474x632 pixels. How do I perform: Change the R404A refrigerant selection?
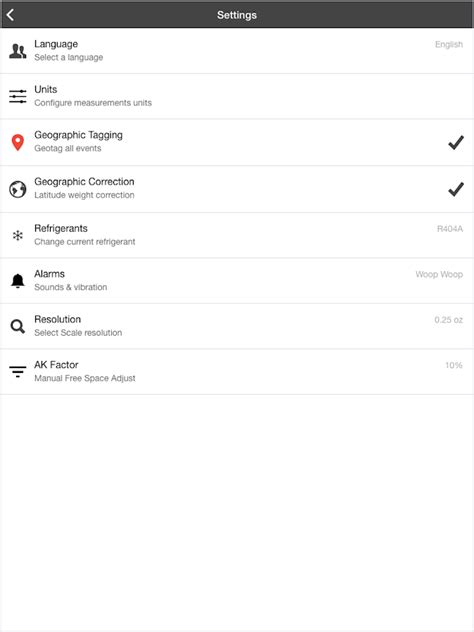(x=450, y=229)
